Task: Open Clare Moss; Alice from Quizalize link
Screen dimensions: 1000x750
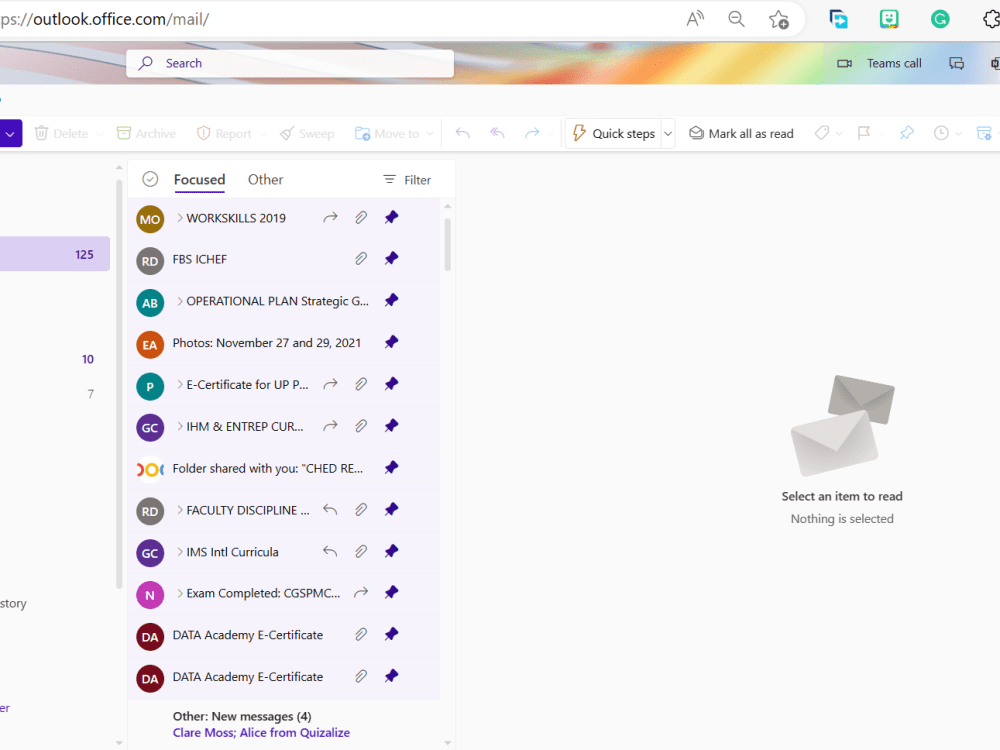Action: [x=261, y=733]
